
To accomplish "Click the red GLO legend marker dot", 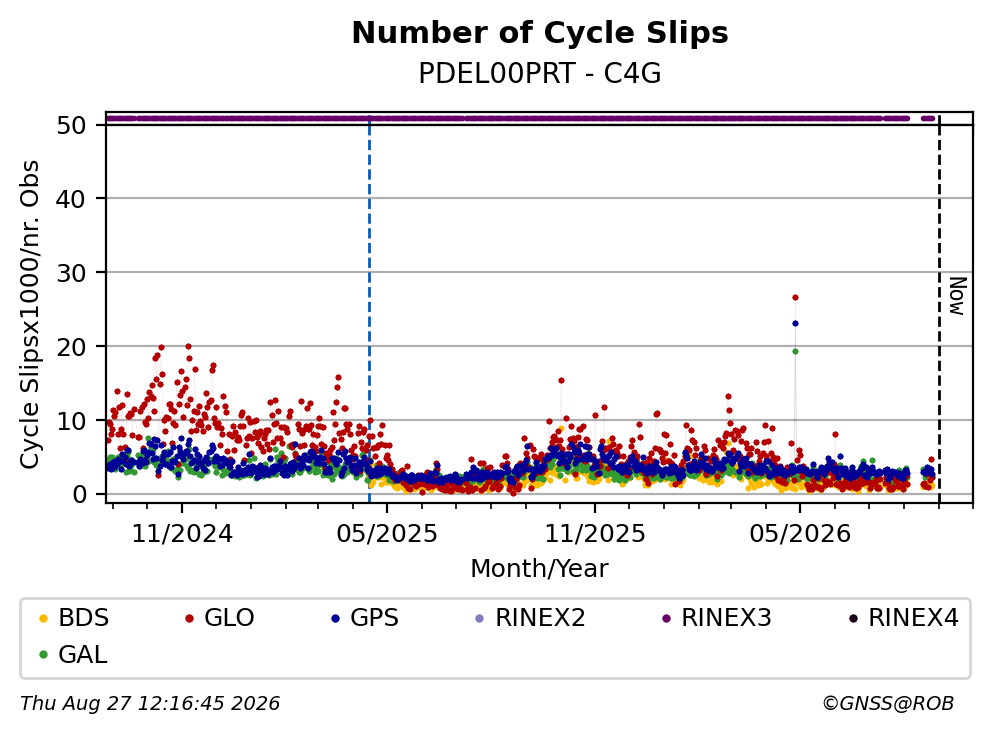I will pos(189,618).
